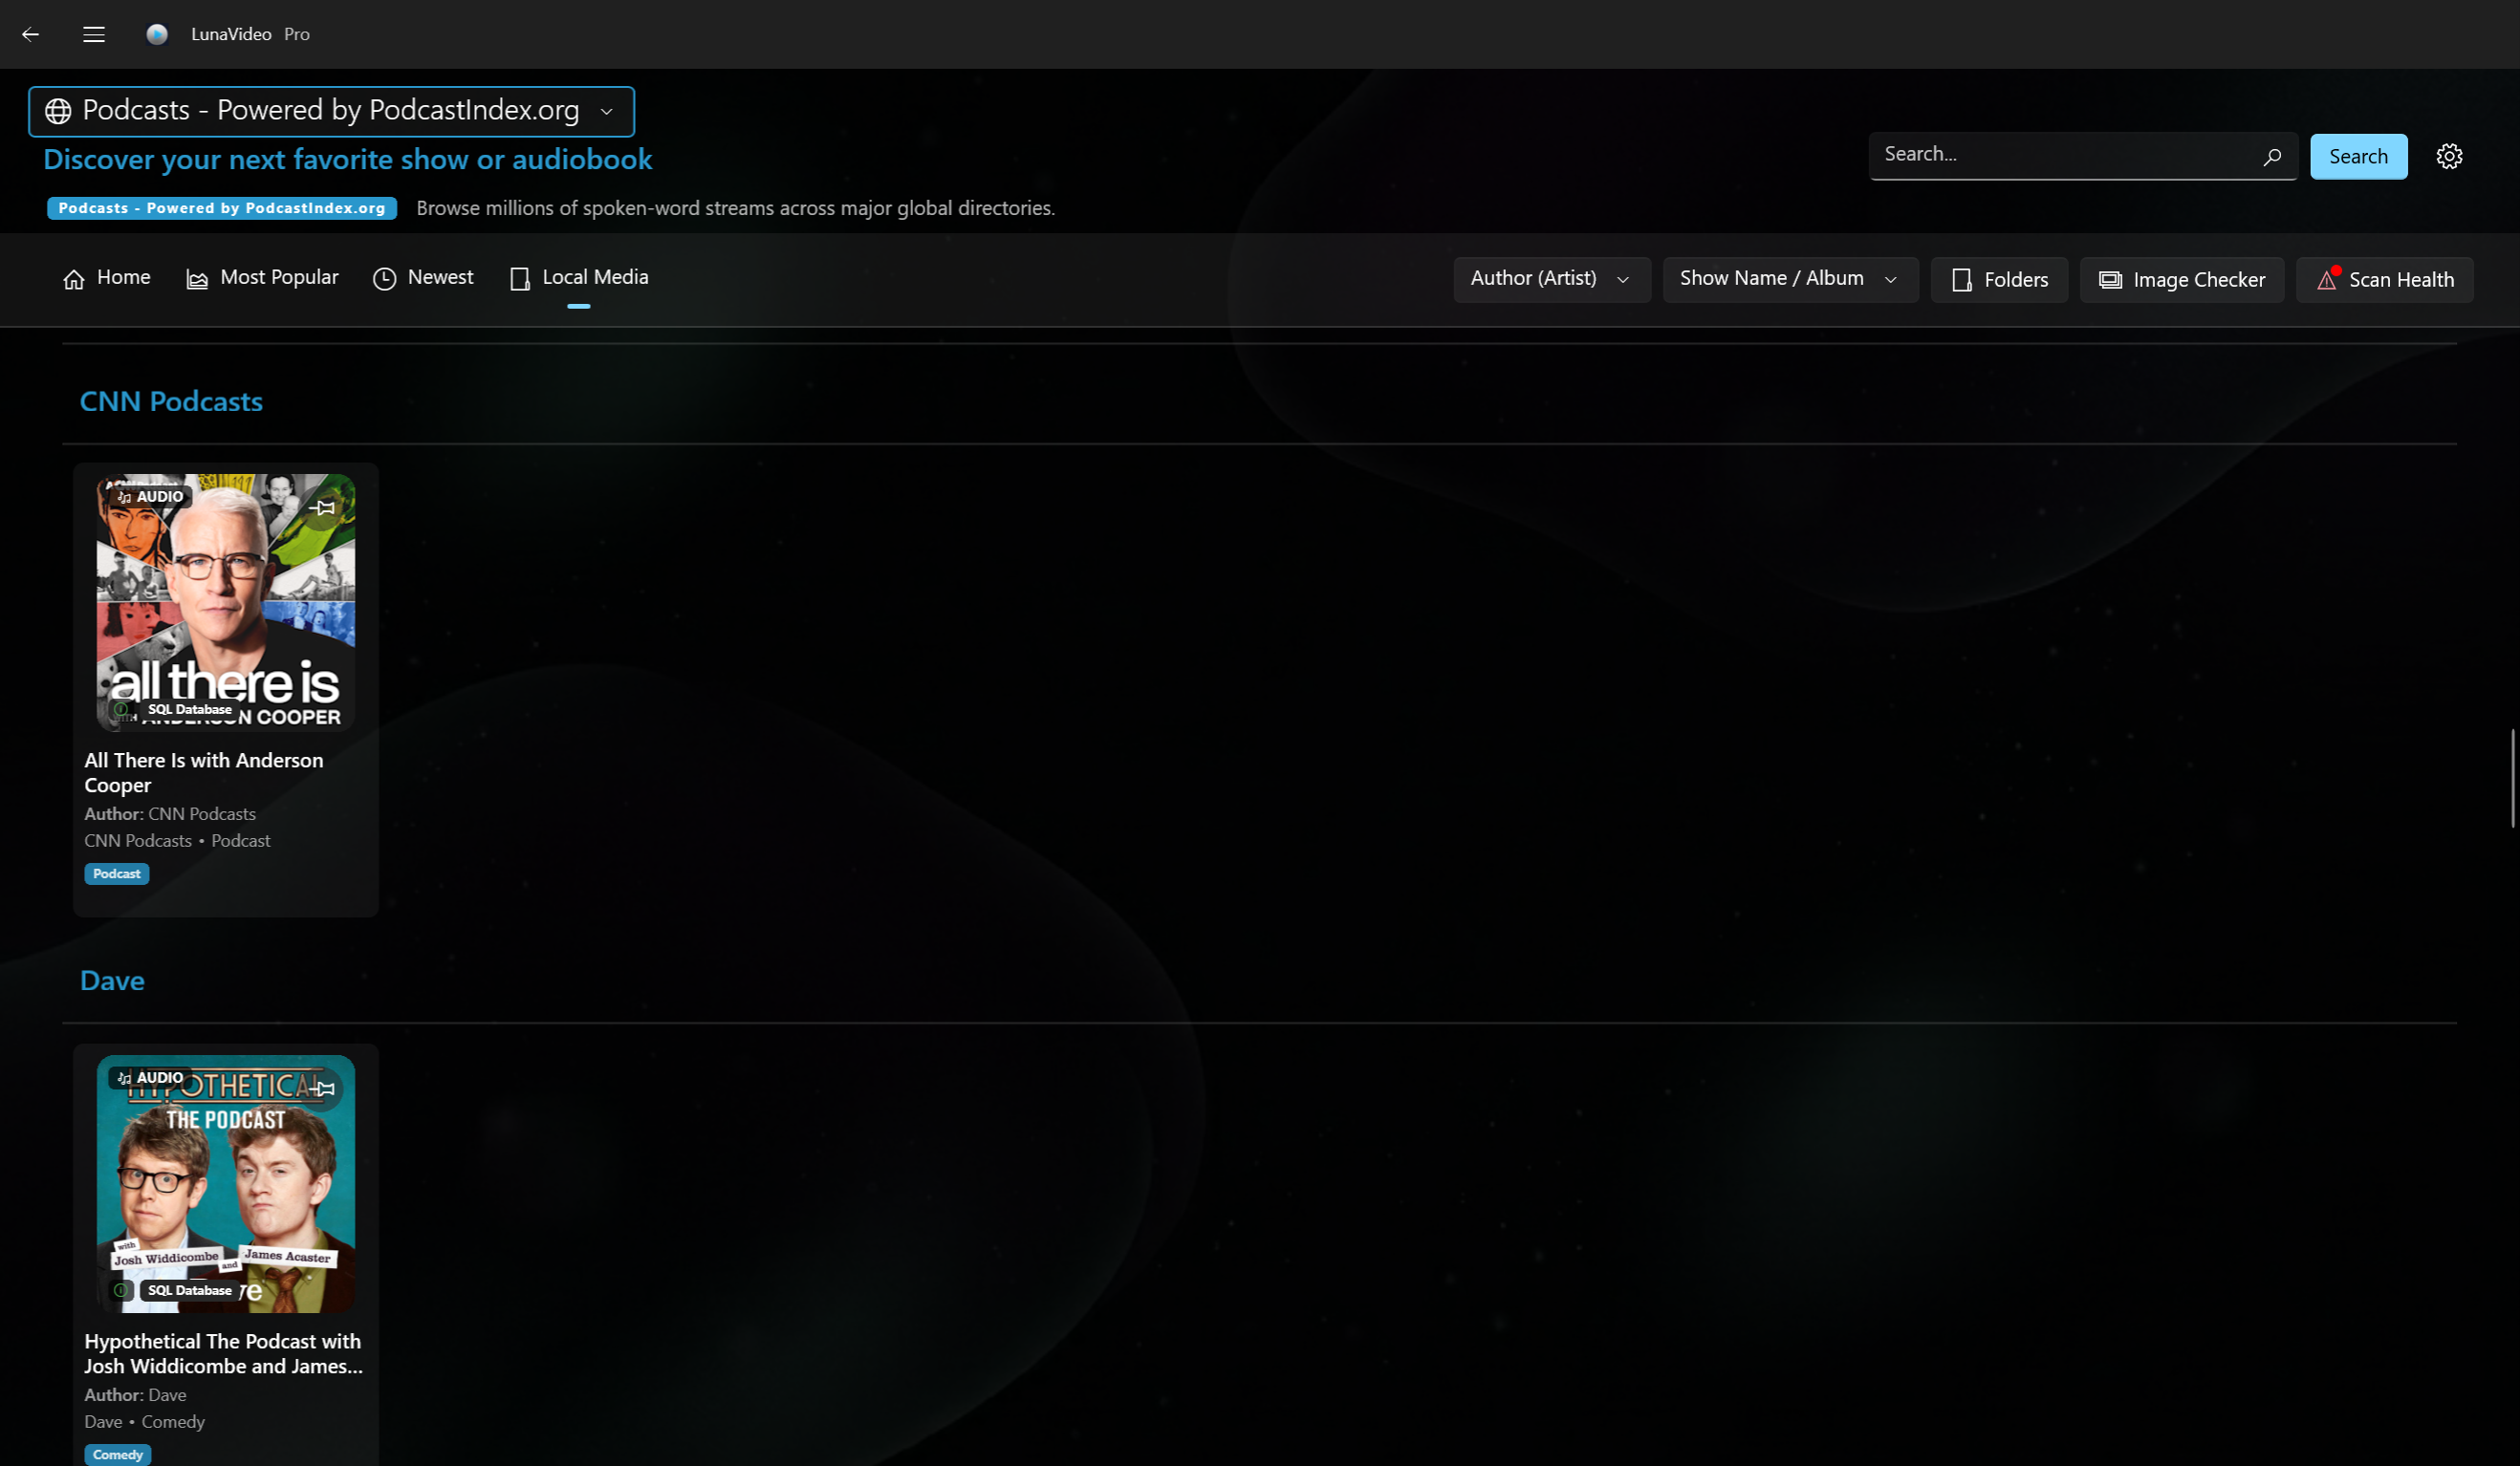Open the hamburger navigation menu
The height and width of the screenshot is (1466, 2520).
pyautogui.click(x=94, y=34)
